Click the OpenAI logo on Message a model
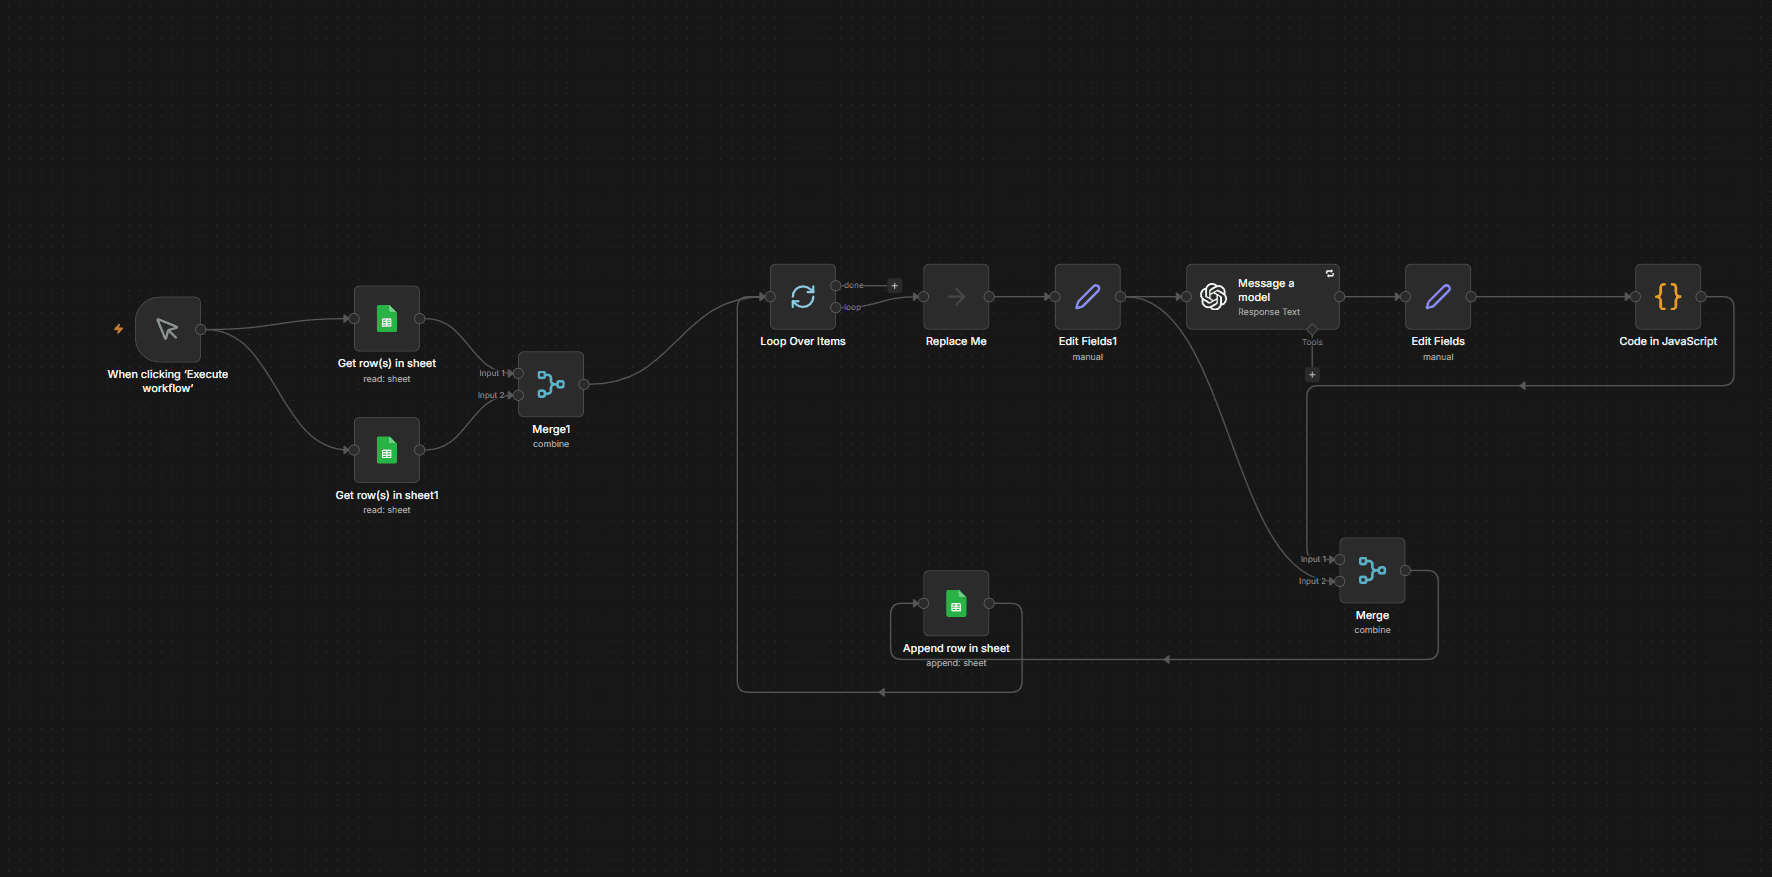 click(1214, 296)
